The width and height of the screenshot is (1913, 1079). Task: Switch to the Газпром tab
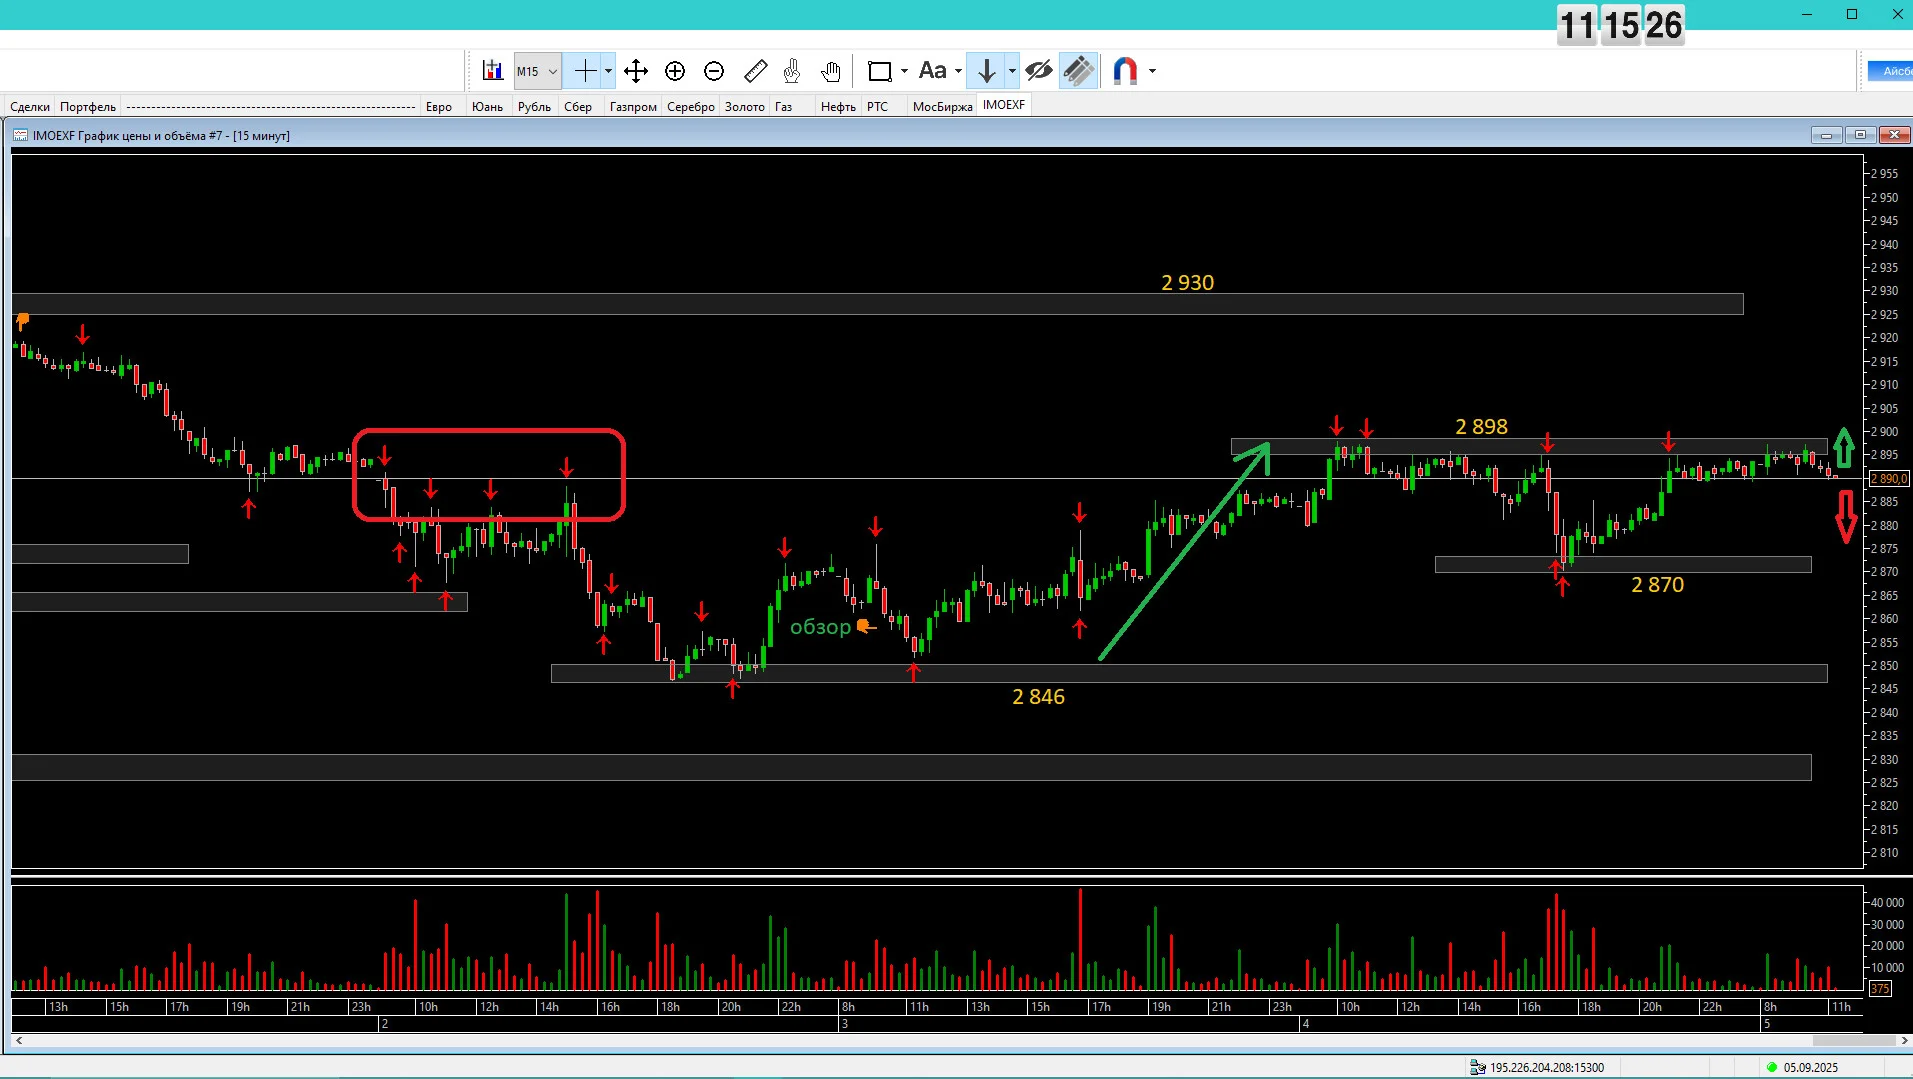point(633,107)
